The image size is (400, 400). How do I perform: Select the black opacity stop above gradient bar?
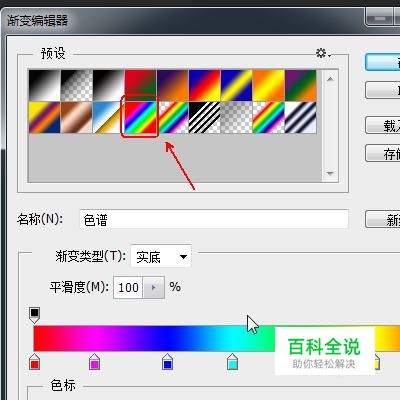click(x=34, y=315)
